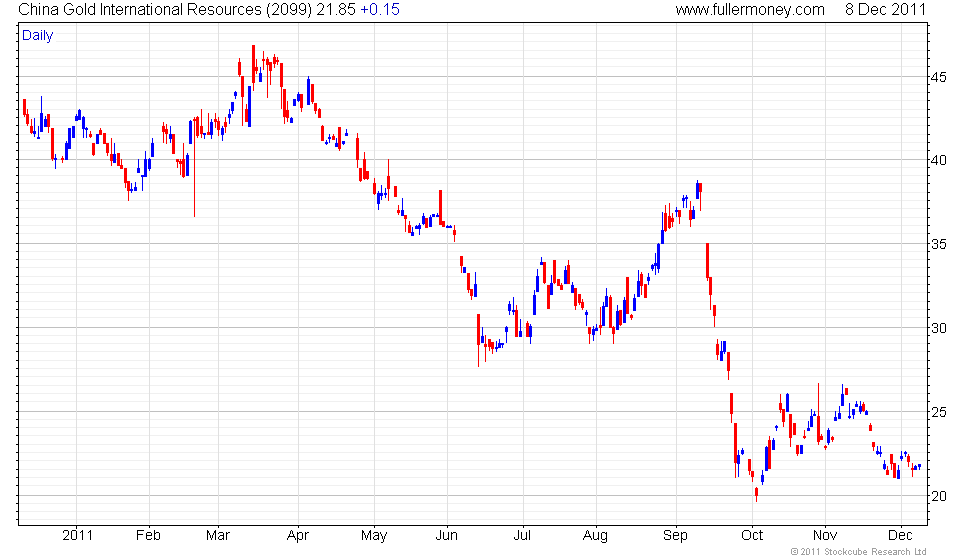Click the Nov time axis label
The height and width of the screenshot is (560, 980).
[825, 536]
